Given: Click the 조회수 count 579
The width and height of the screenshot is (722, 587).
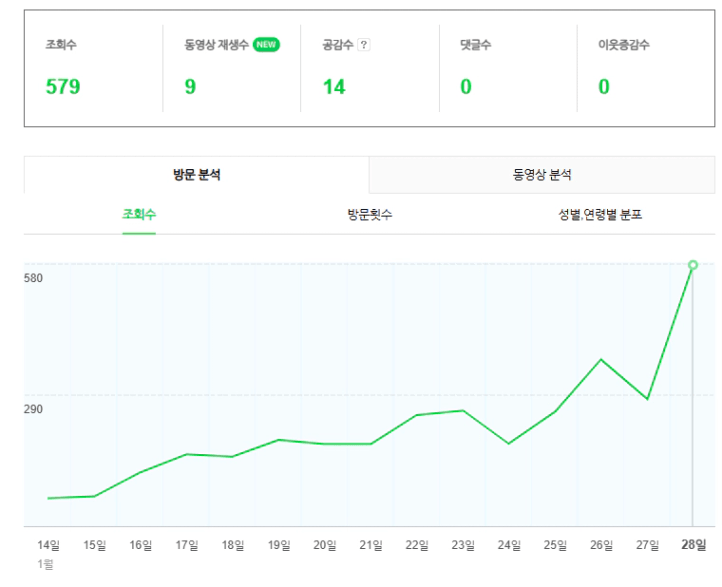Looking at the screenshot, I should [x=63, y=87].
